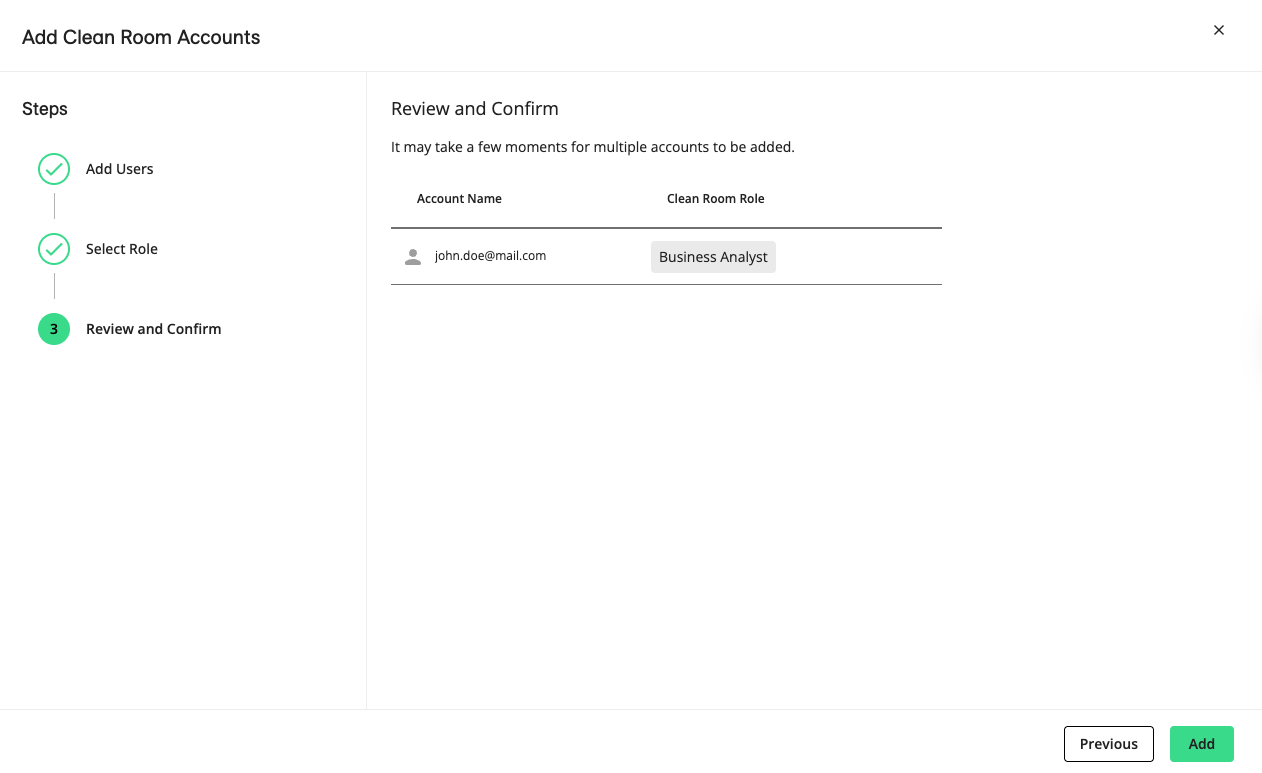Go back to the Add Users step
The width and height of the screenshot is (1262, 773).
[x=119, y=169]
